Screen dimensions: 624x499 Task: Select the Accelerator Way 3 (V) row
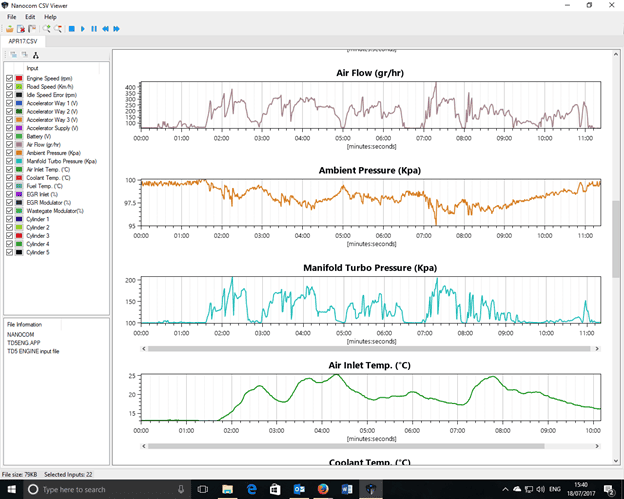(x=52, y=120)
